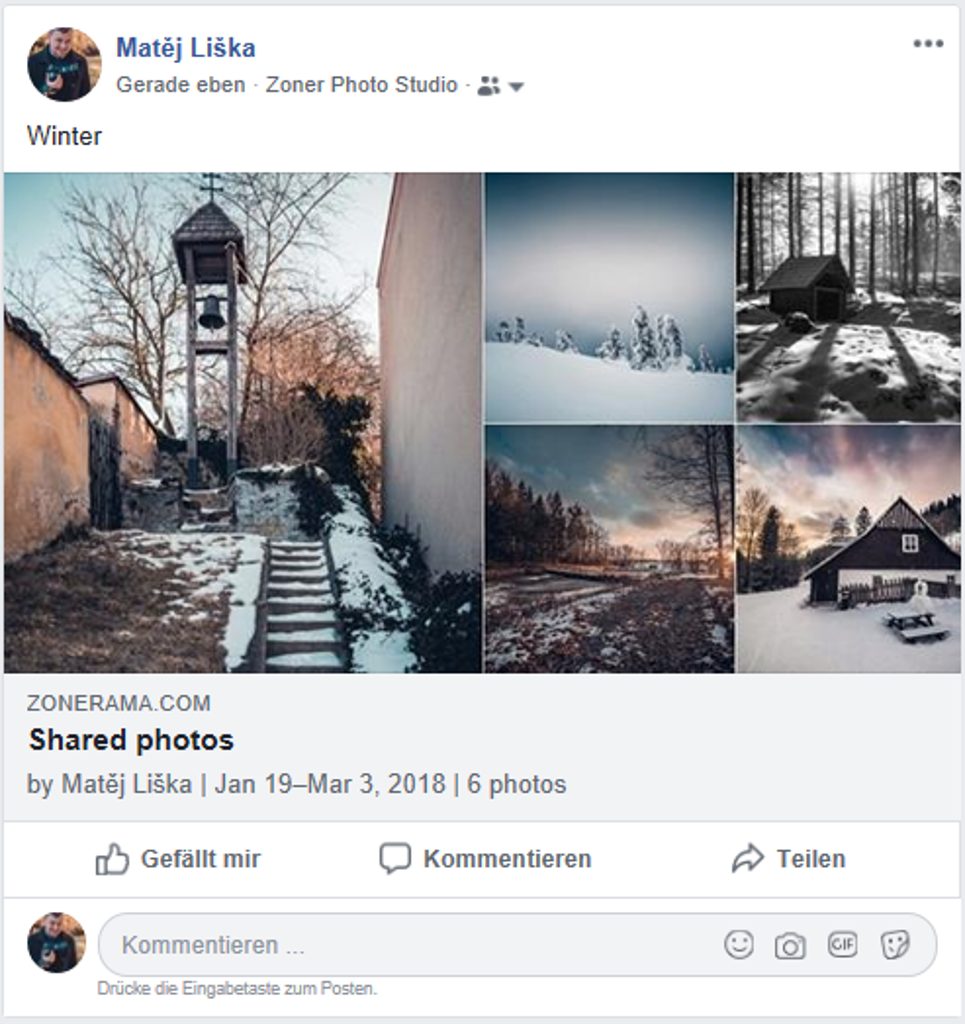965x1024 pixels.
Task: Open the Matěj Liška profile name link
Action: (186, 47)
